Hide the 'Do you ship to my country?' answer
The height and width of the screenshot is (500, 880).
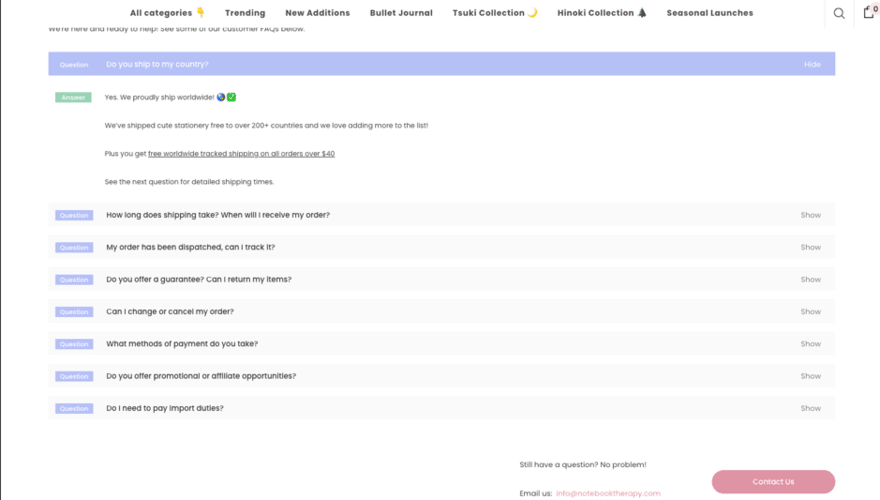coord(812,64)
